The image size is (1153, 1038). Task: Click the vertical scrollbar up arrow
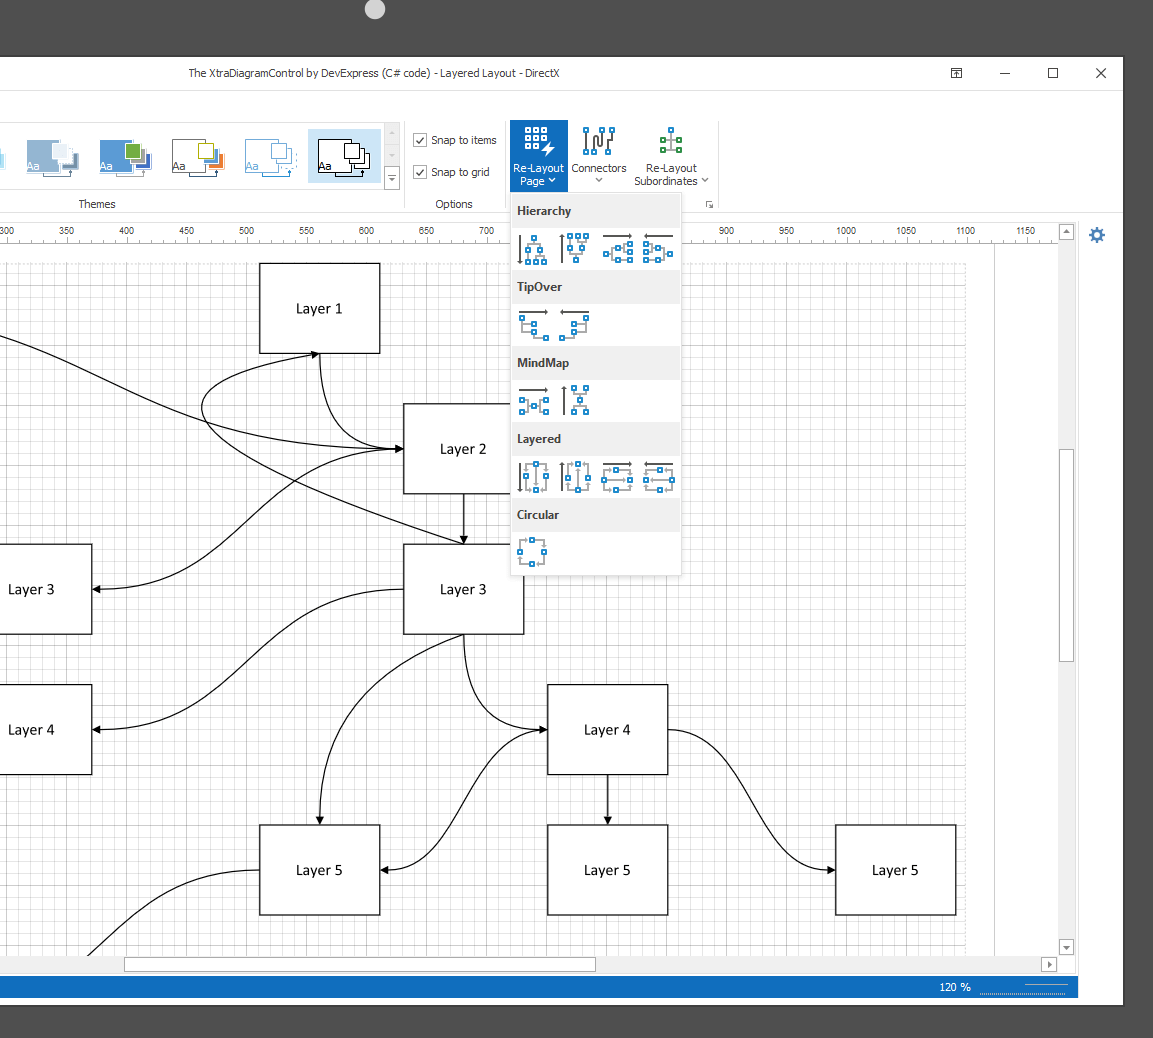point(1066,232)
